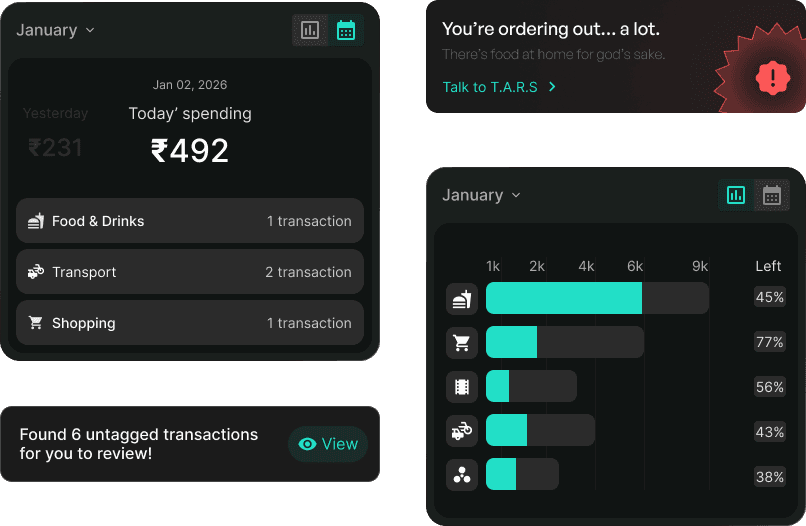The image size is (806, 526).
Task: View untagged transactions
Action: 328,444
